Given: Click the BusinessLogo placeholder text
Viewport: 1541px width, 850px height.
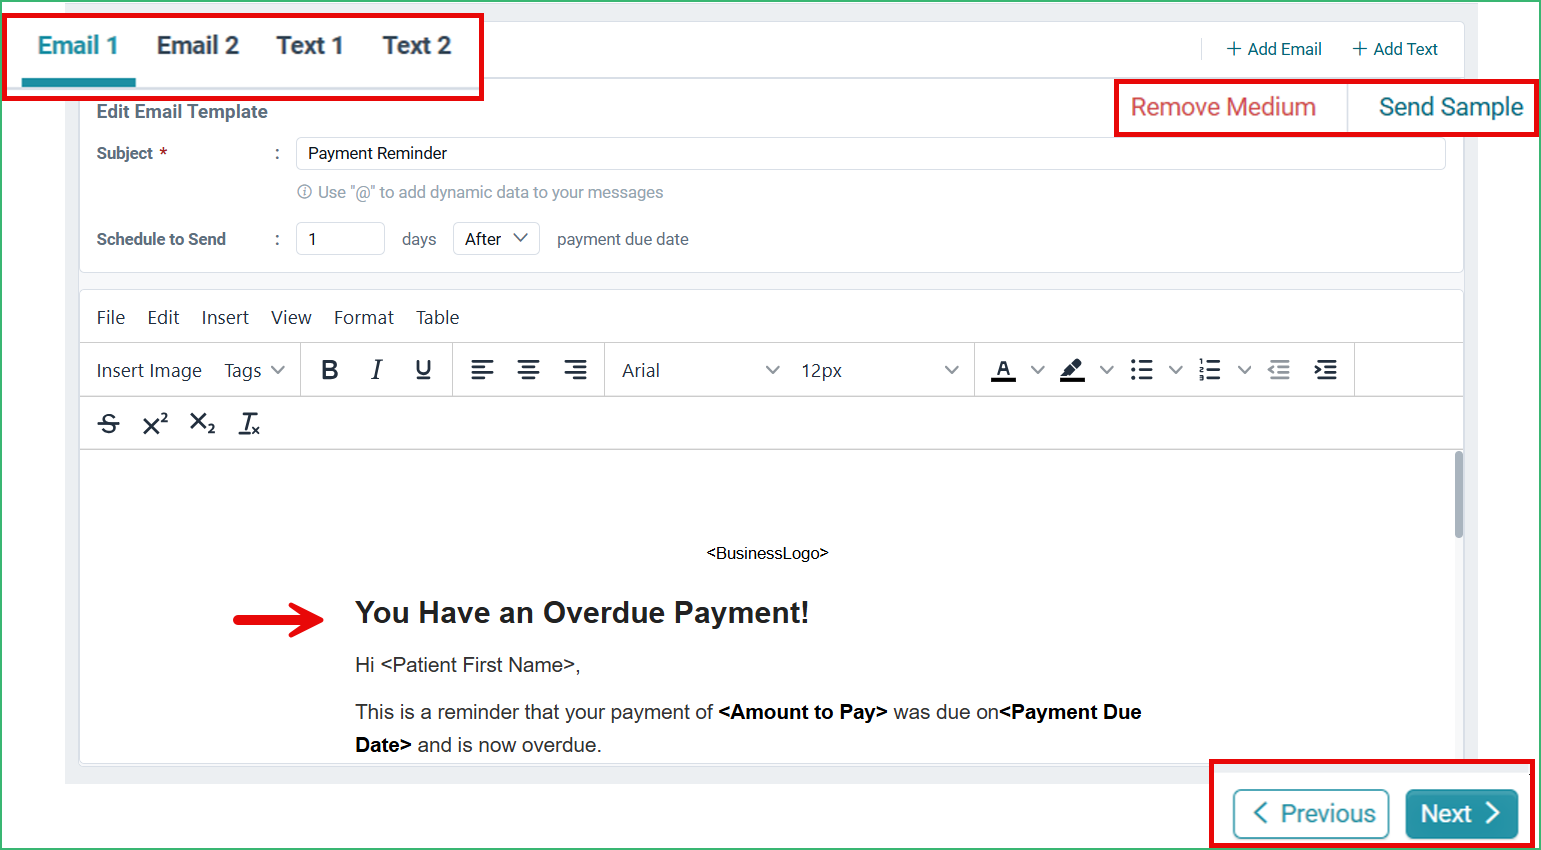Looking at the screenshot, I should tap(767, 553).
